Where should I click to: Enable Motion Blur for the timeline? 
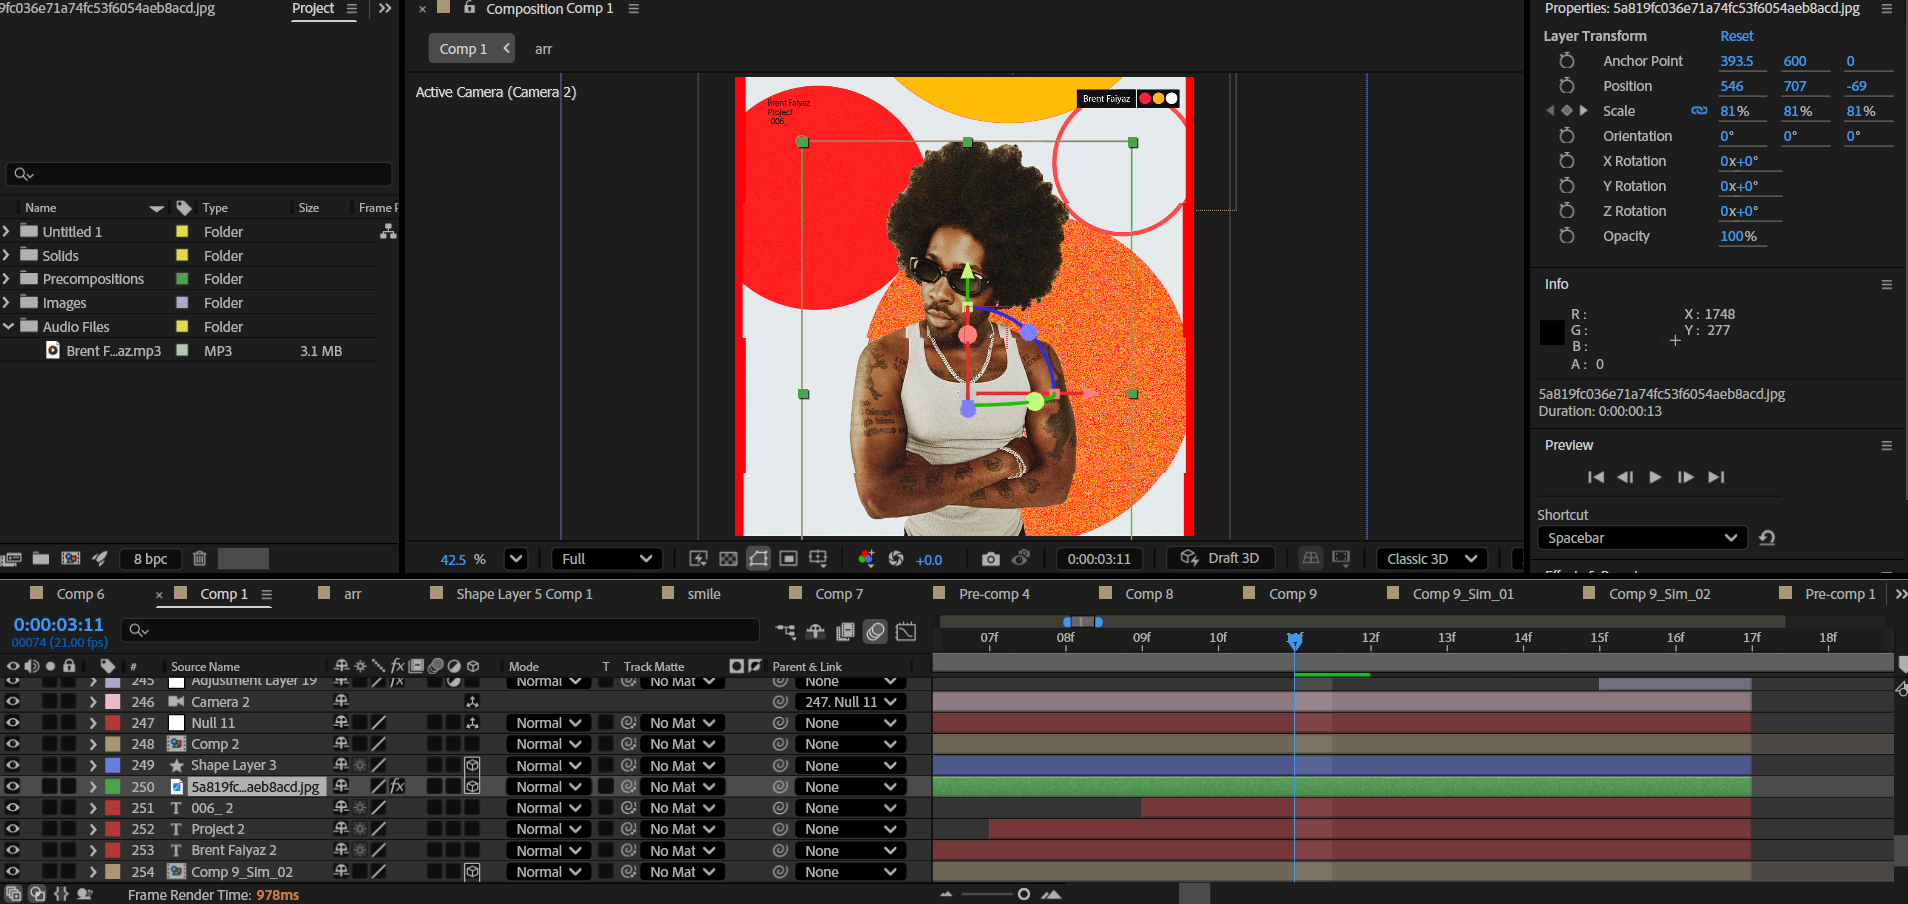(x=876, y=631)
